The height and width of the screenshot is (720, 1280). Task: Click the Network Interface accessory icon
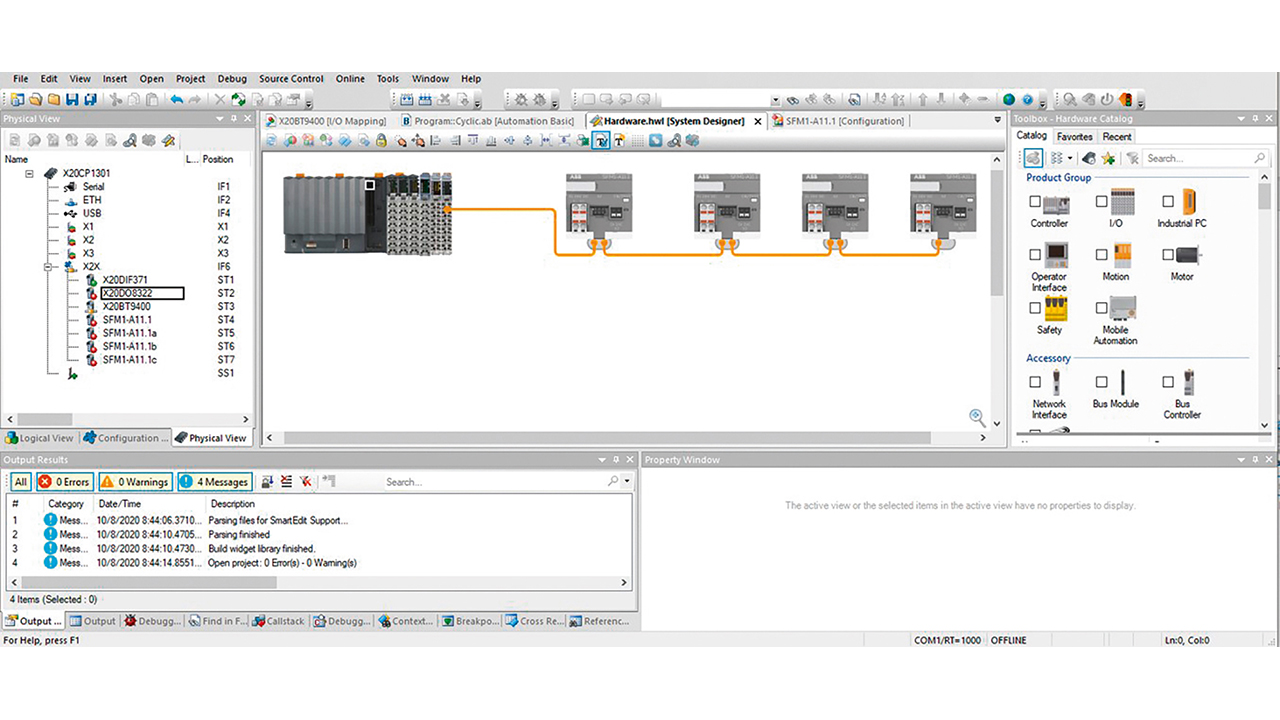tap(1056, 382)
